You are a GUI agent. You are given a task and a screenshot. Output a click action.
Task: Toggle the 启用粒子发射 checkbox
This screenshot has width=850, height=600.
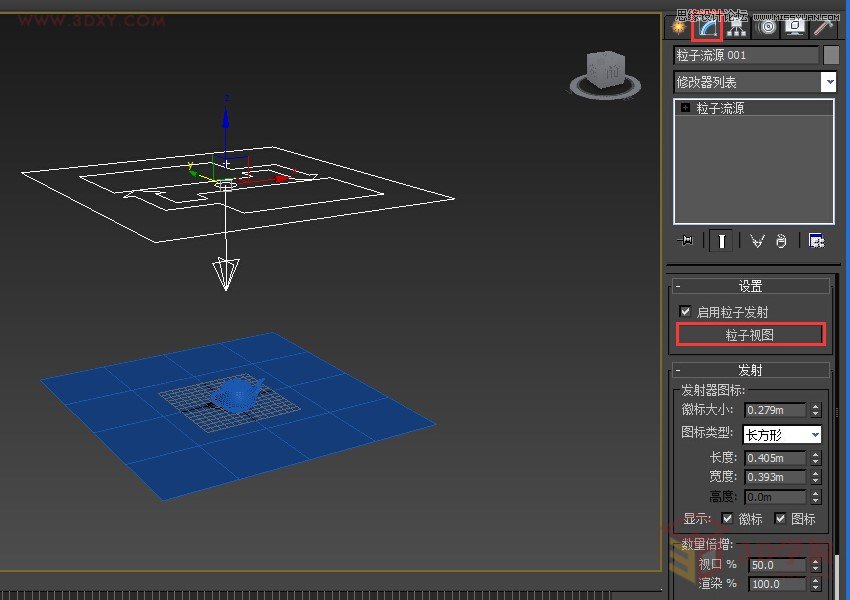point(684,310)
